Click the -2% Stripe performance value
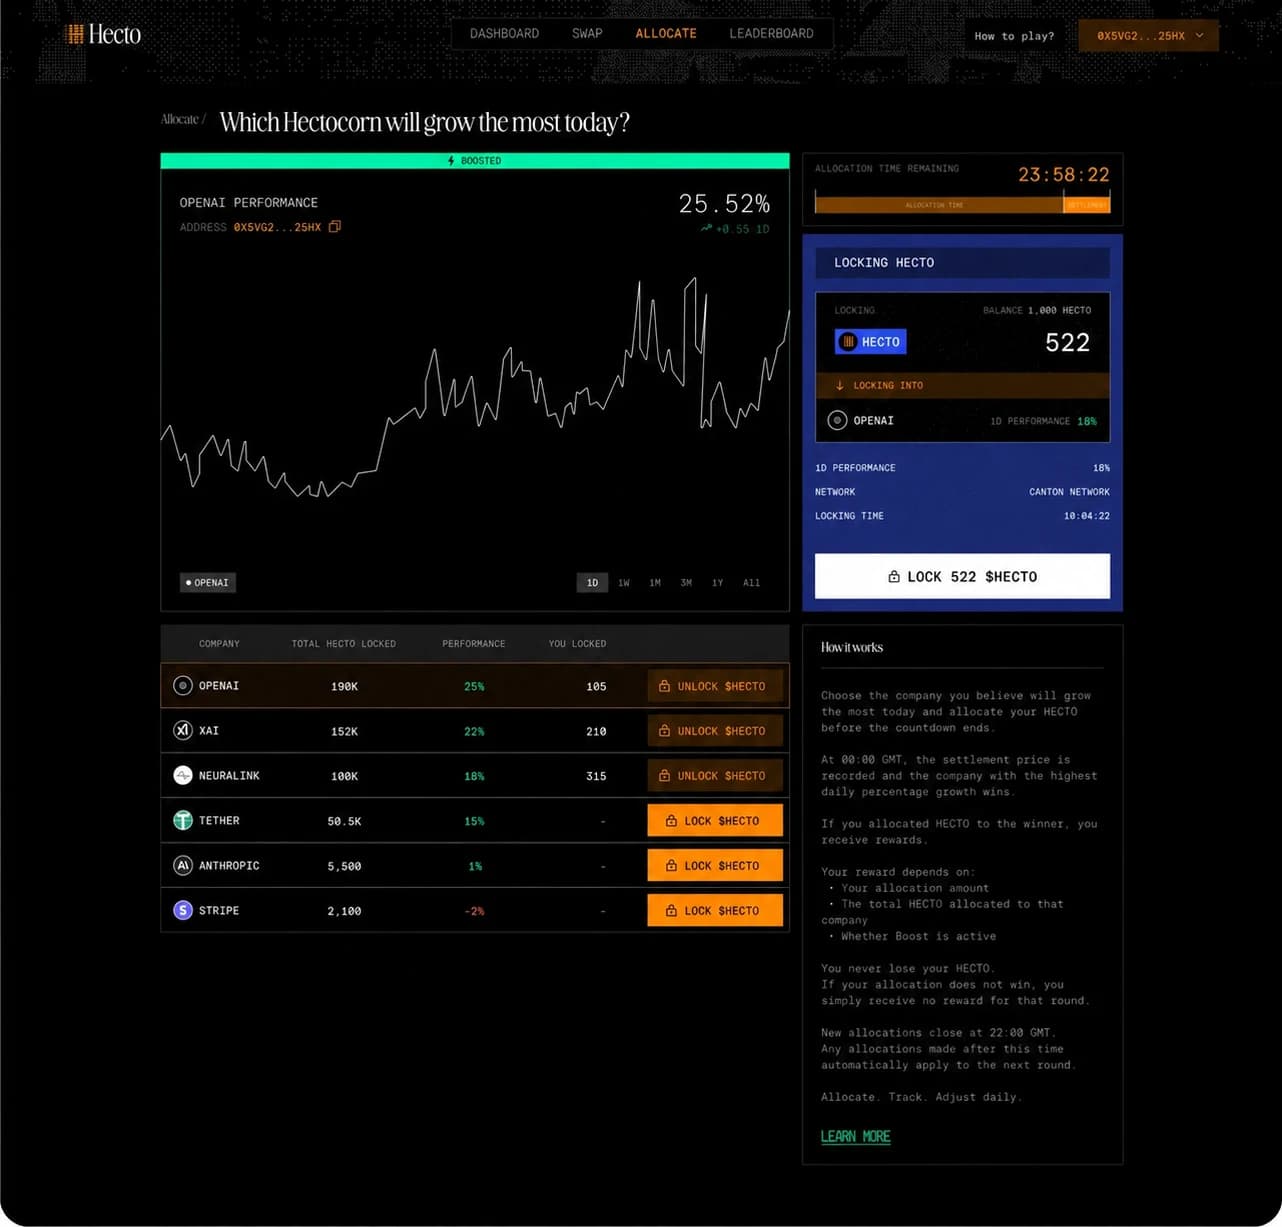This screenshot has height=1227, width=1282. (x=474, y=912)
